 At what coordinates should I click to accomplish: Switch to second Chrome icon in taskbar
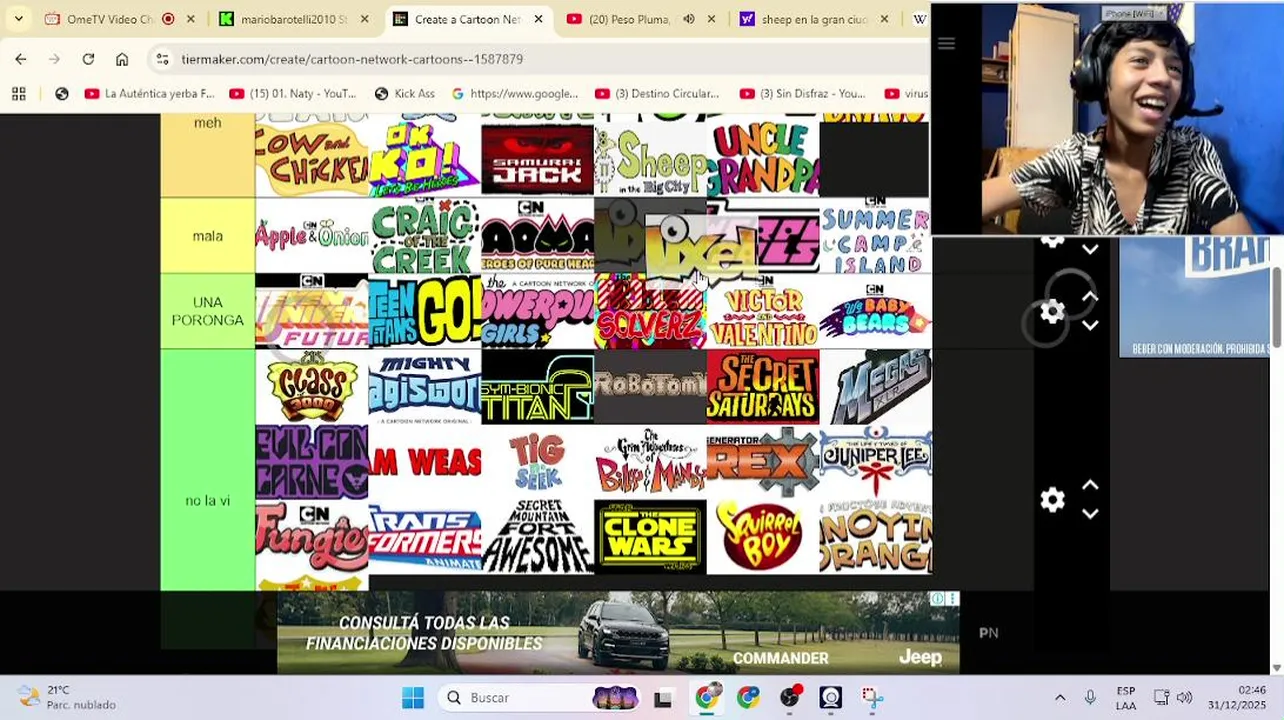coord(747,698)
